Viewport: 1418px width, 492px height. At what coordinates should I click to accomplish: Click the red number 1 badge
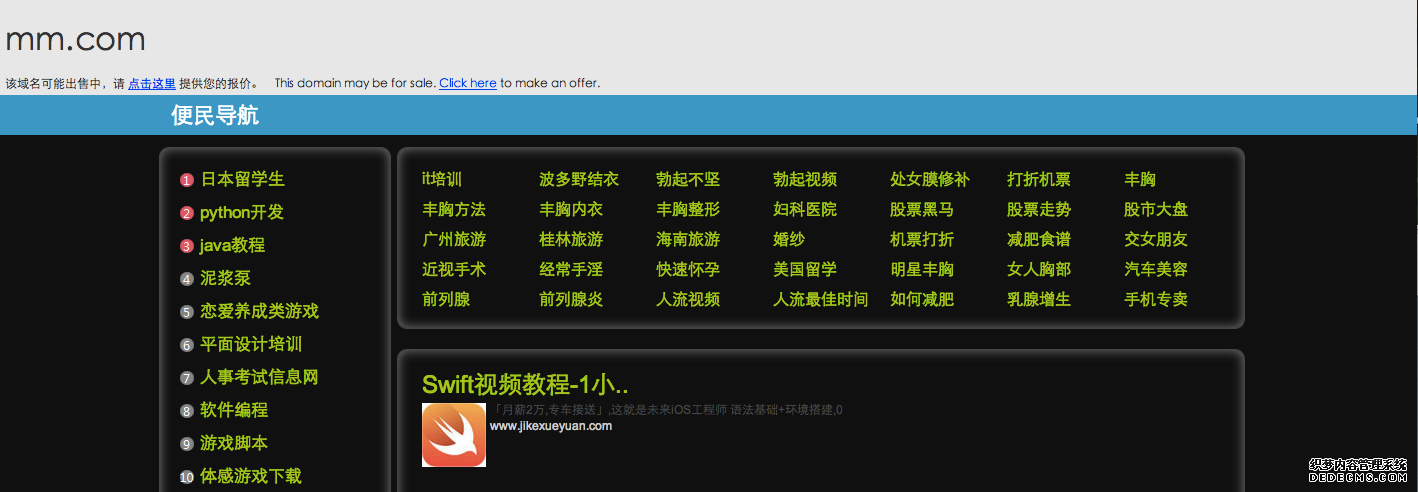[187, 180]
